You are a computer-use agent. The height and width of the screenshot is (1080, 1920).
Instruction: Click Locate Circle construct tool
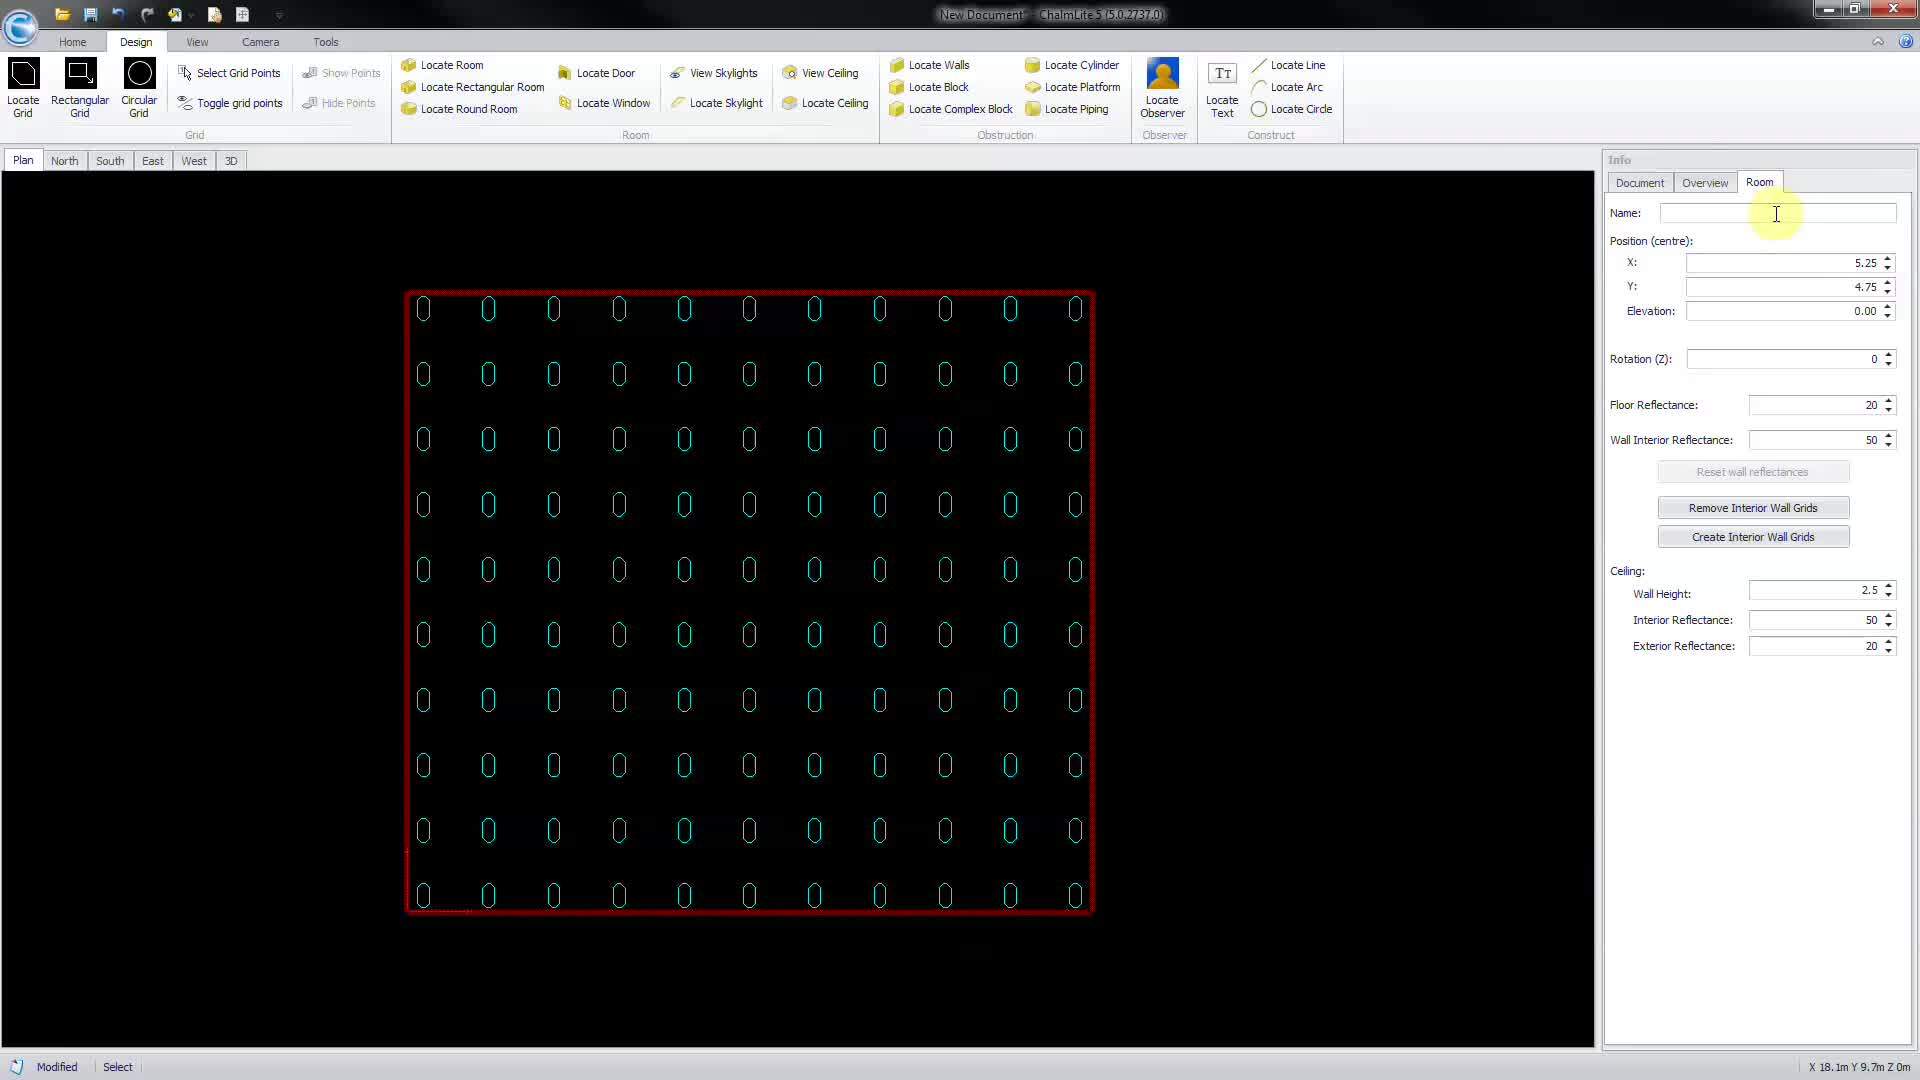[1291, 109]
